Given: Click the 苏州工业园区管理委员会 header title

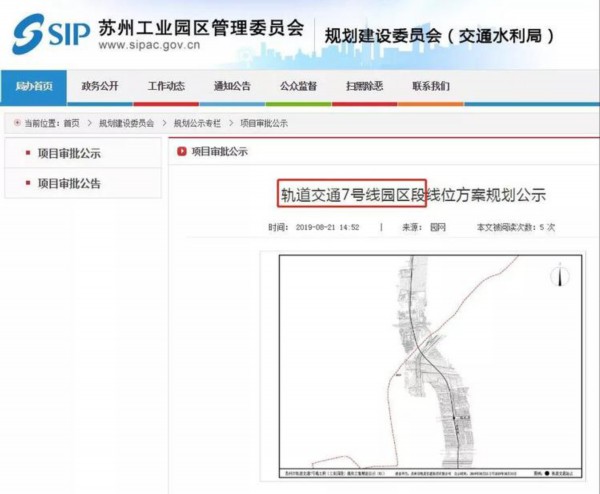Looking at the screenshot, I should pyautogui.click(x=201, y=28).
